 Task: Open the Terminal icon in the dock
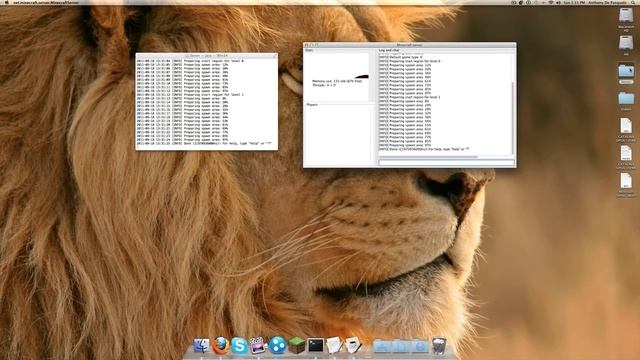click(316, 346)
